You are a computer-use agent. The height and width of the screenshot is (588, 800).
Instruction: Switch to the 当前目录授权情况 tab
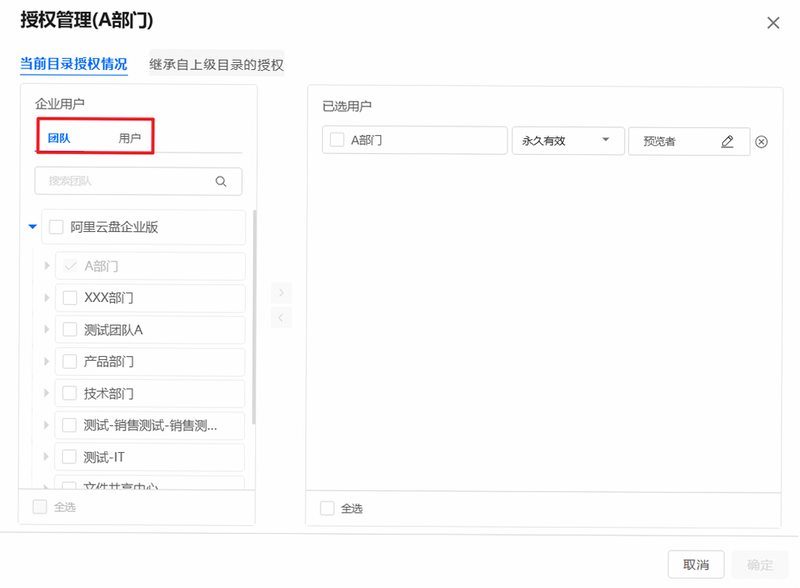tap(73, 64)
